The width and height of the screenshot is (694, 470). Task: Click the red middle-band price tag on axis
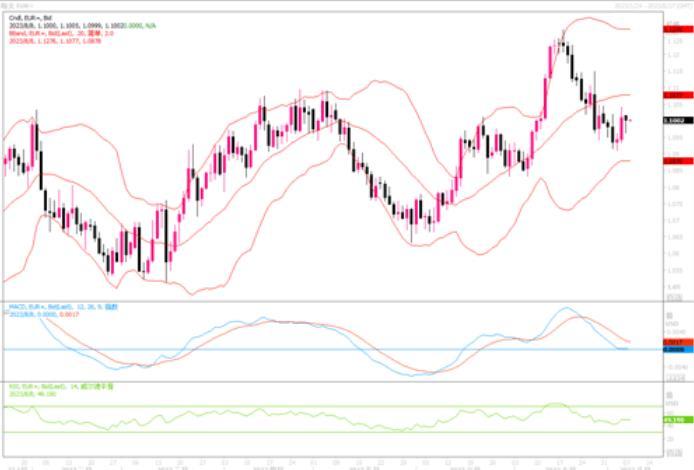pos(673,94)
